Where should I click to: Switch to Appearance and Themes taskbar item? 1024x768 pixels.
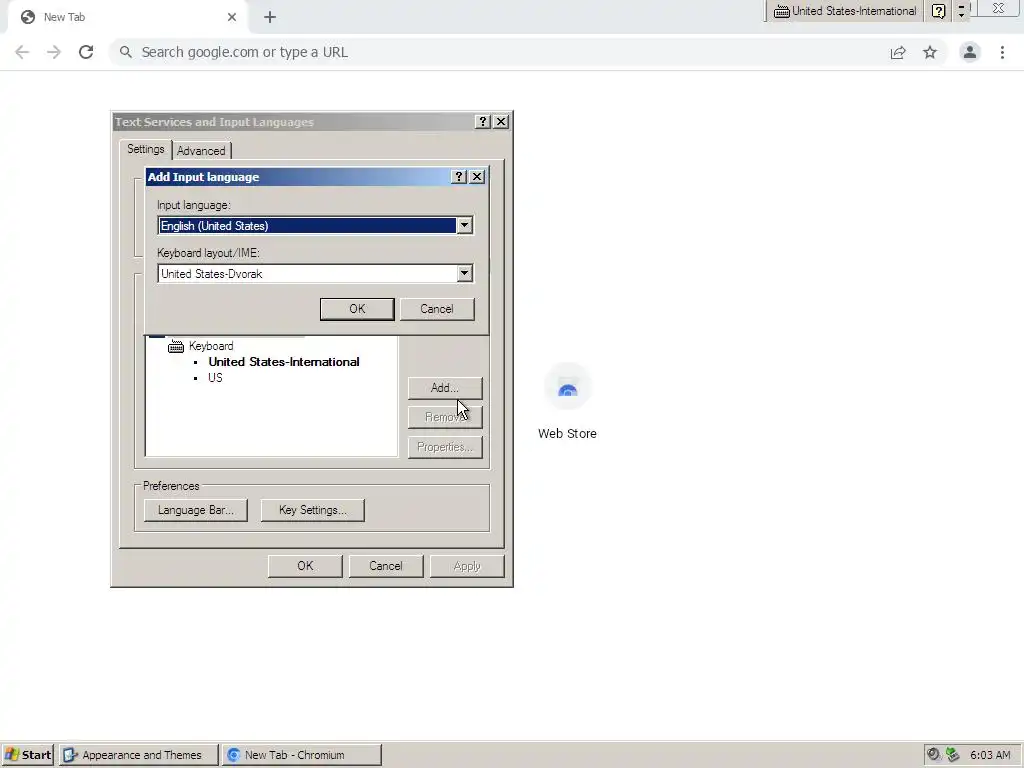138,755
